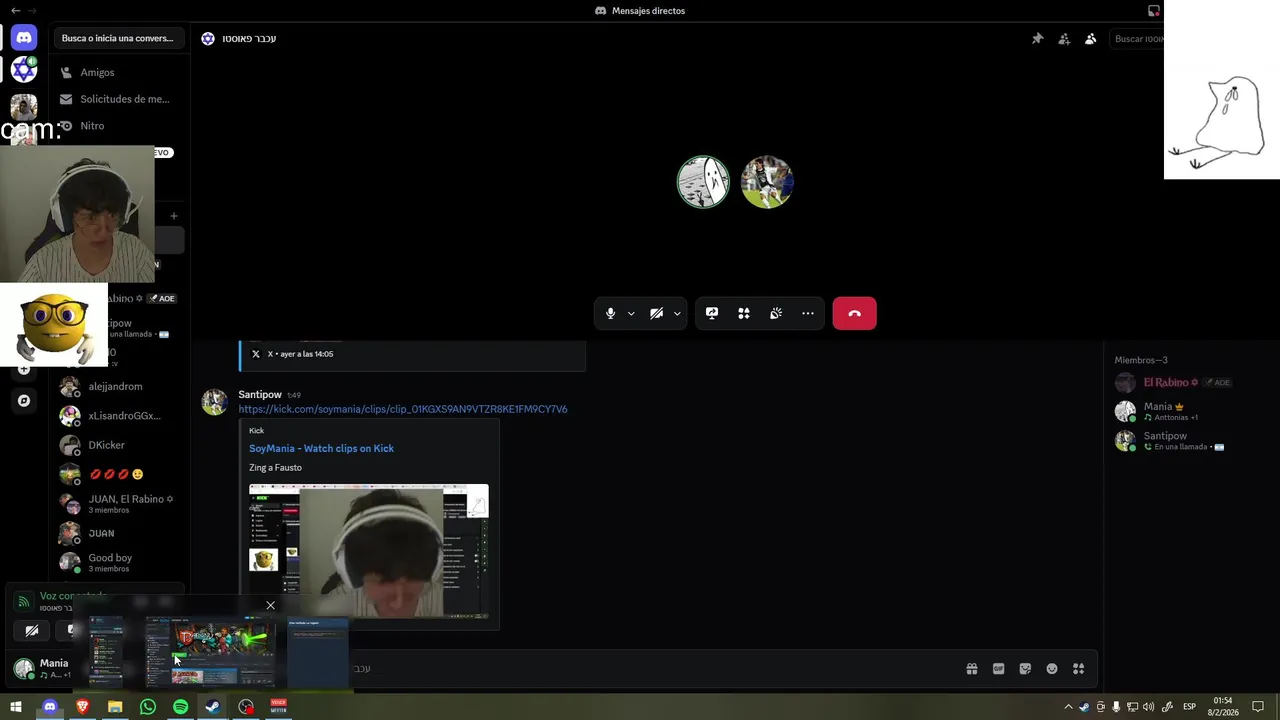This screenshot has width=1280, height=720.
Task: Click Santipow's avatar beside the message
Action: [214, 402]
